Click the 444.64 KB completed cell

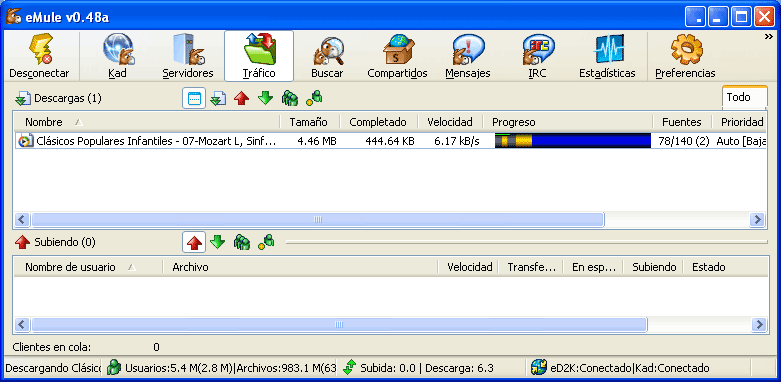click(x=390, y=141)
